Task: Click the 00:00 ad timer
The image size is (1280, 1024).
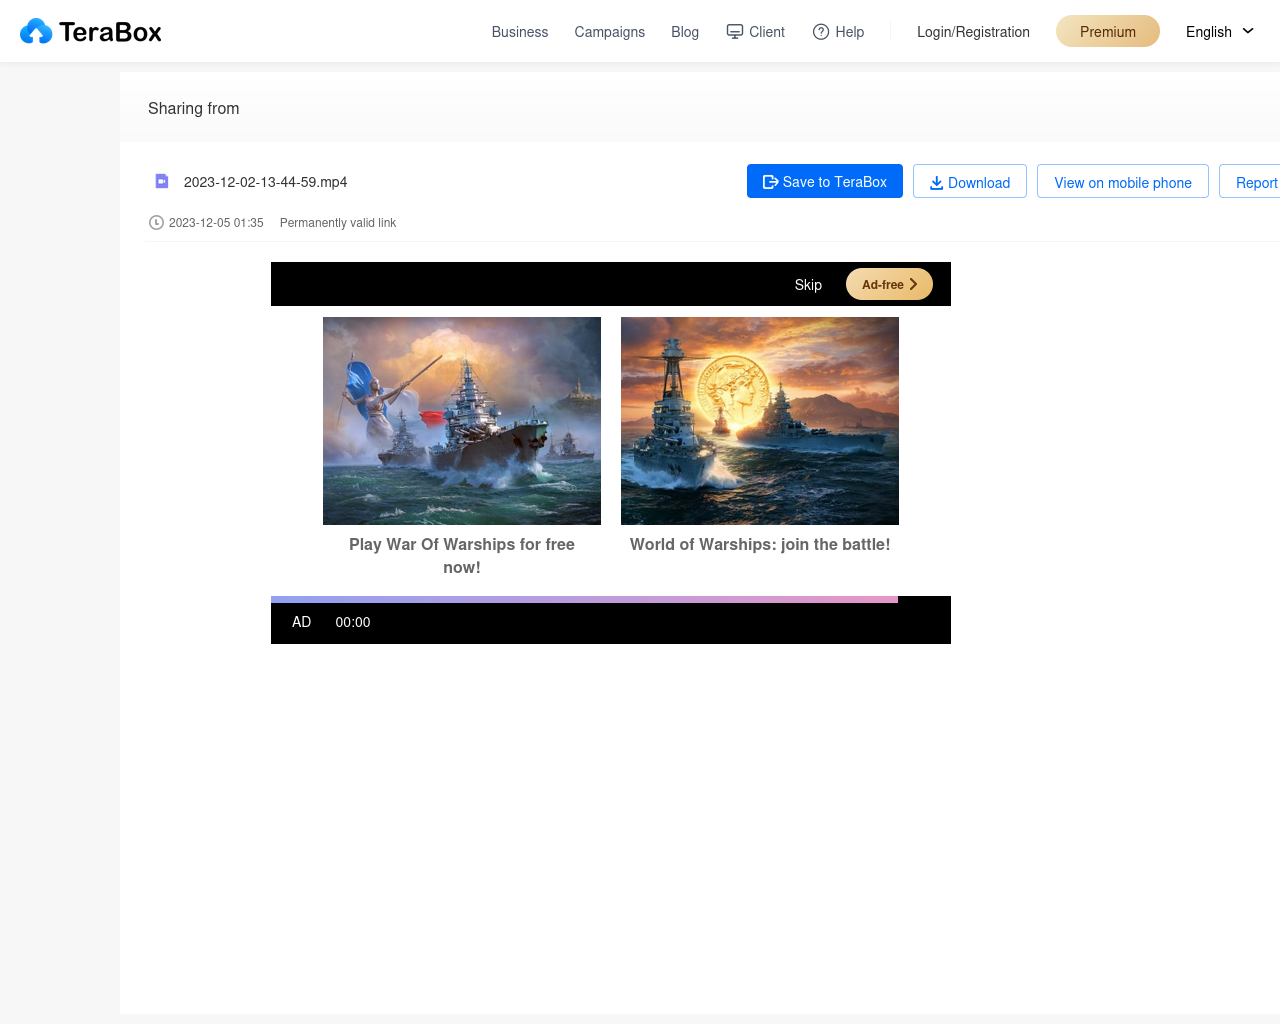Action: tap(353, 622)
